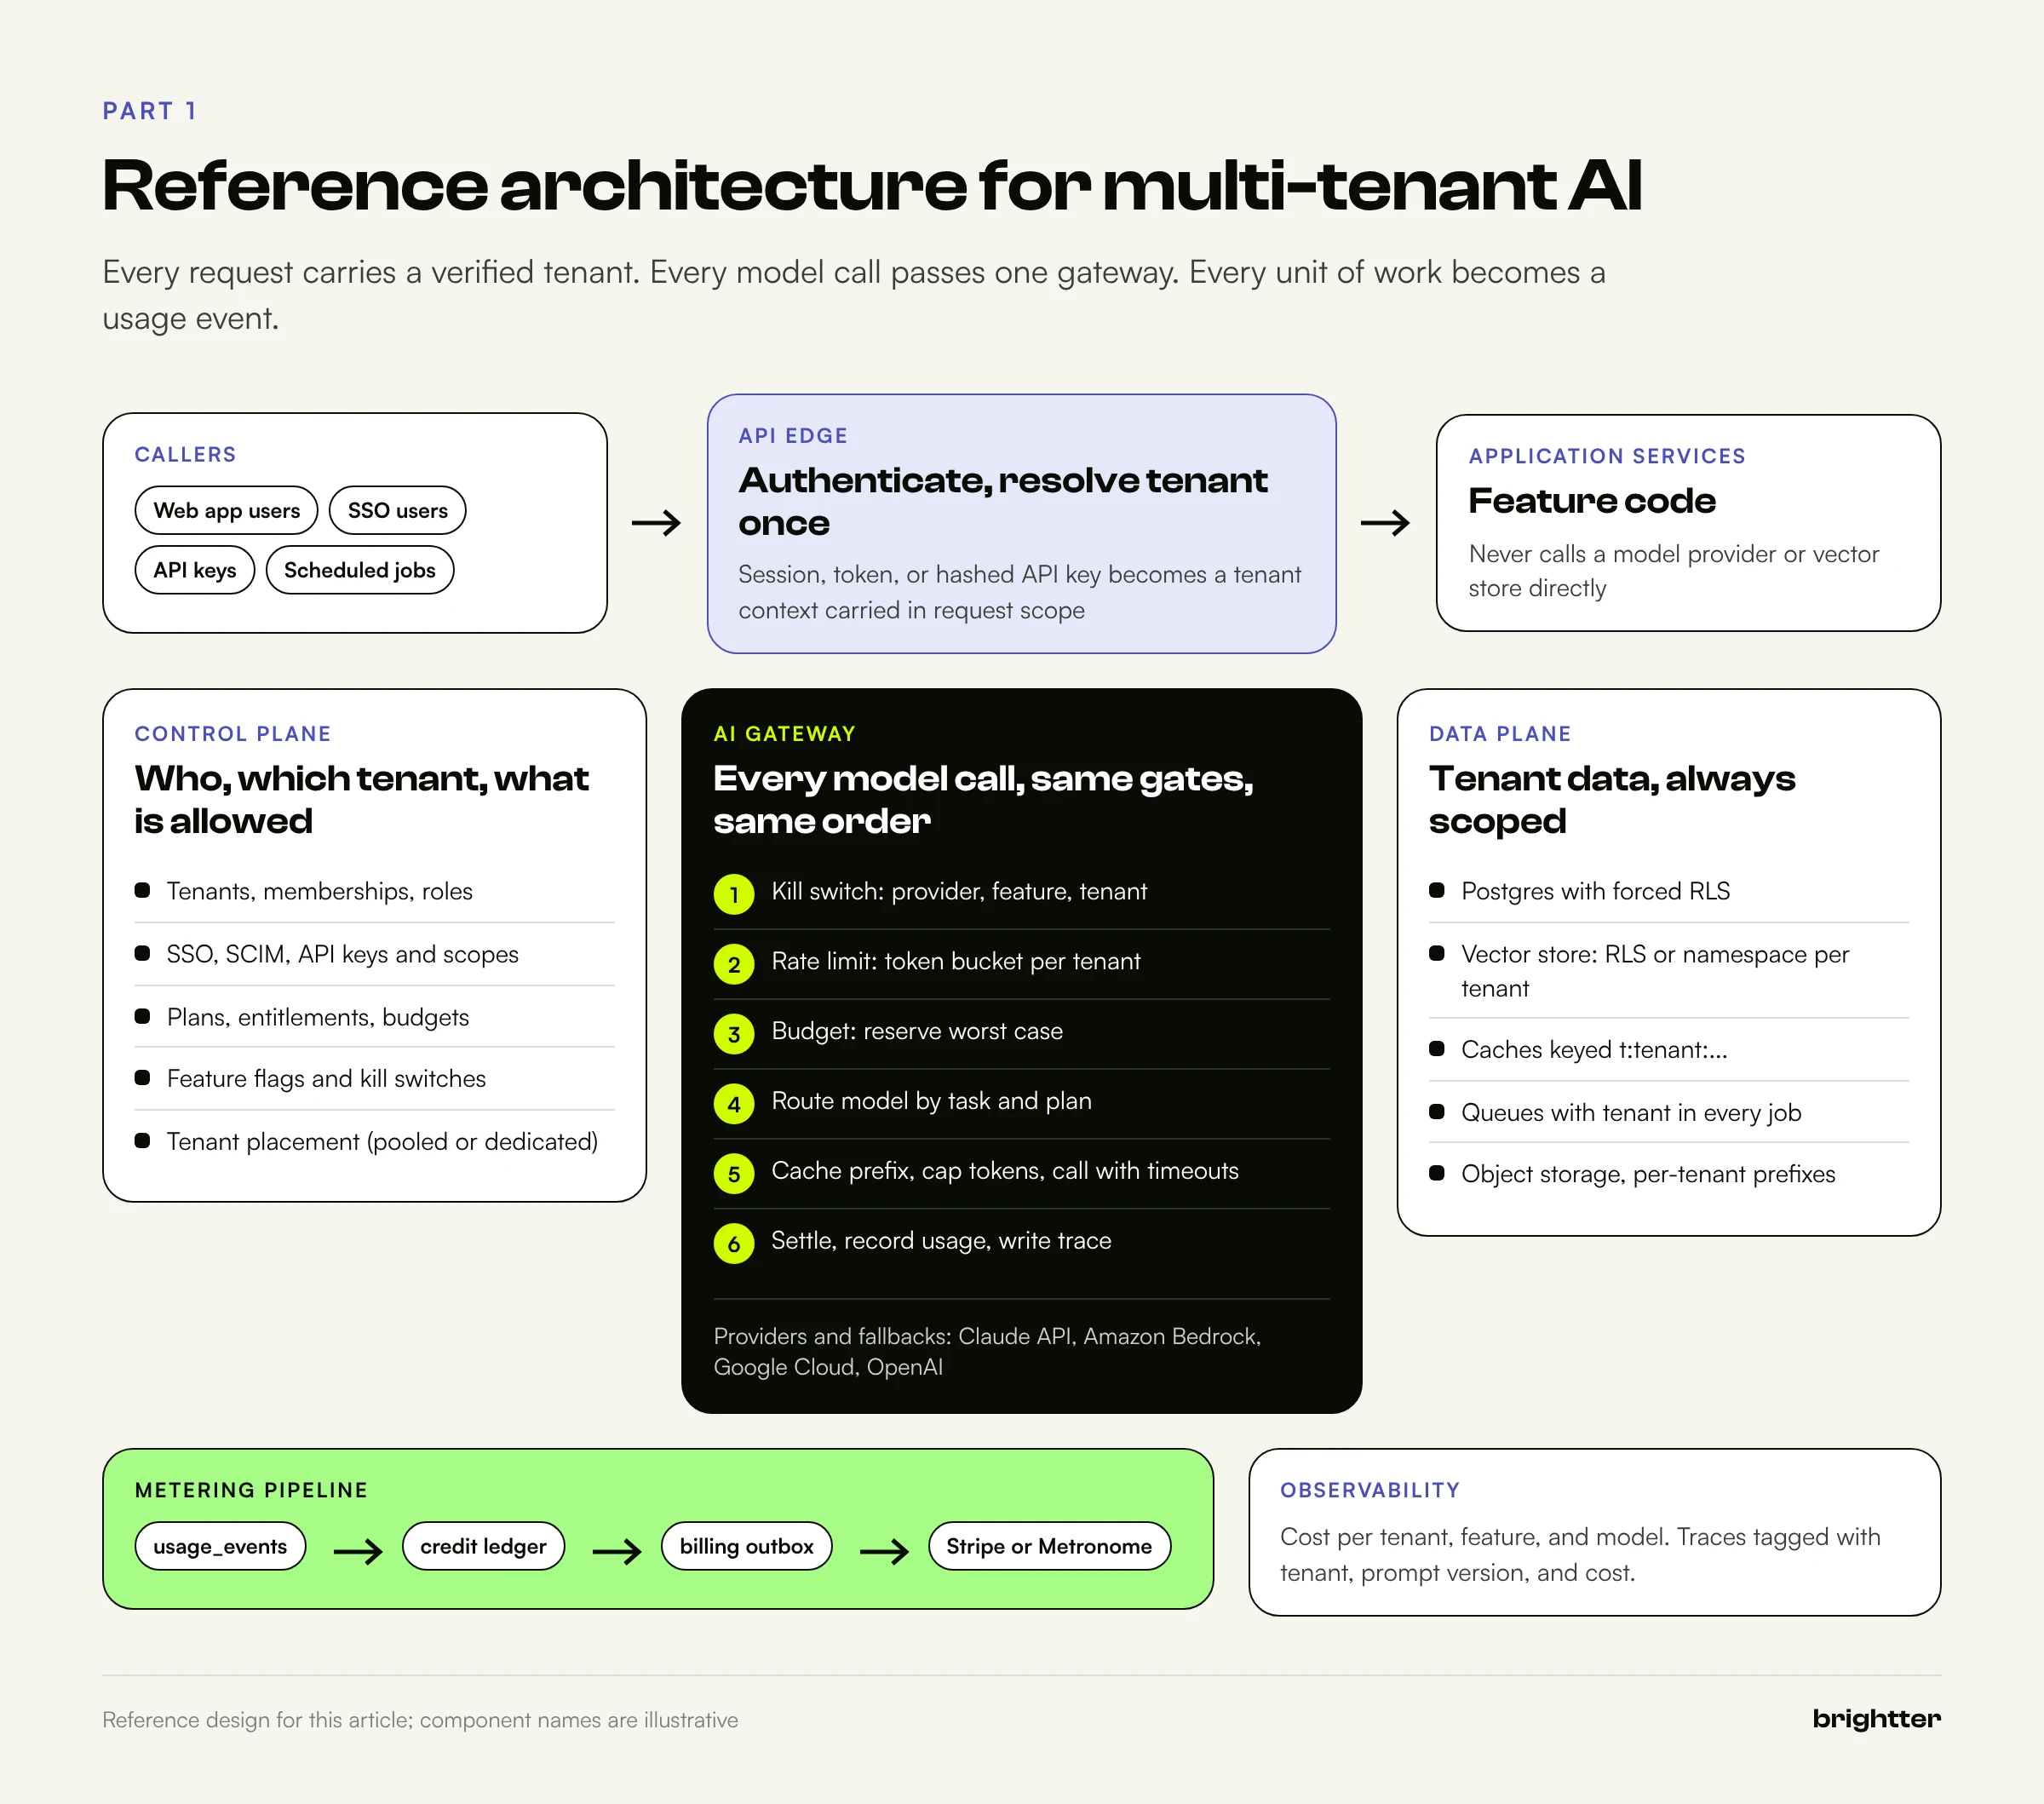Screen dimensions: 2044x1804
Task: Click "Caches keyed t:tenant:..." item
Action: point(1594,1050)
